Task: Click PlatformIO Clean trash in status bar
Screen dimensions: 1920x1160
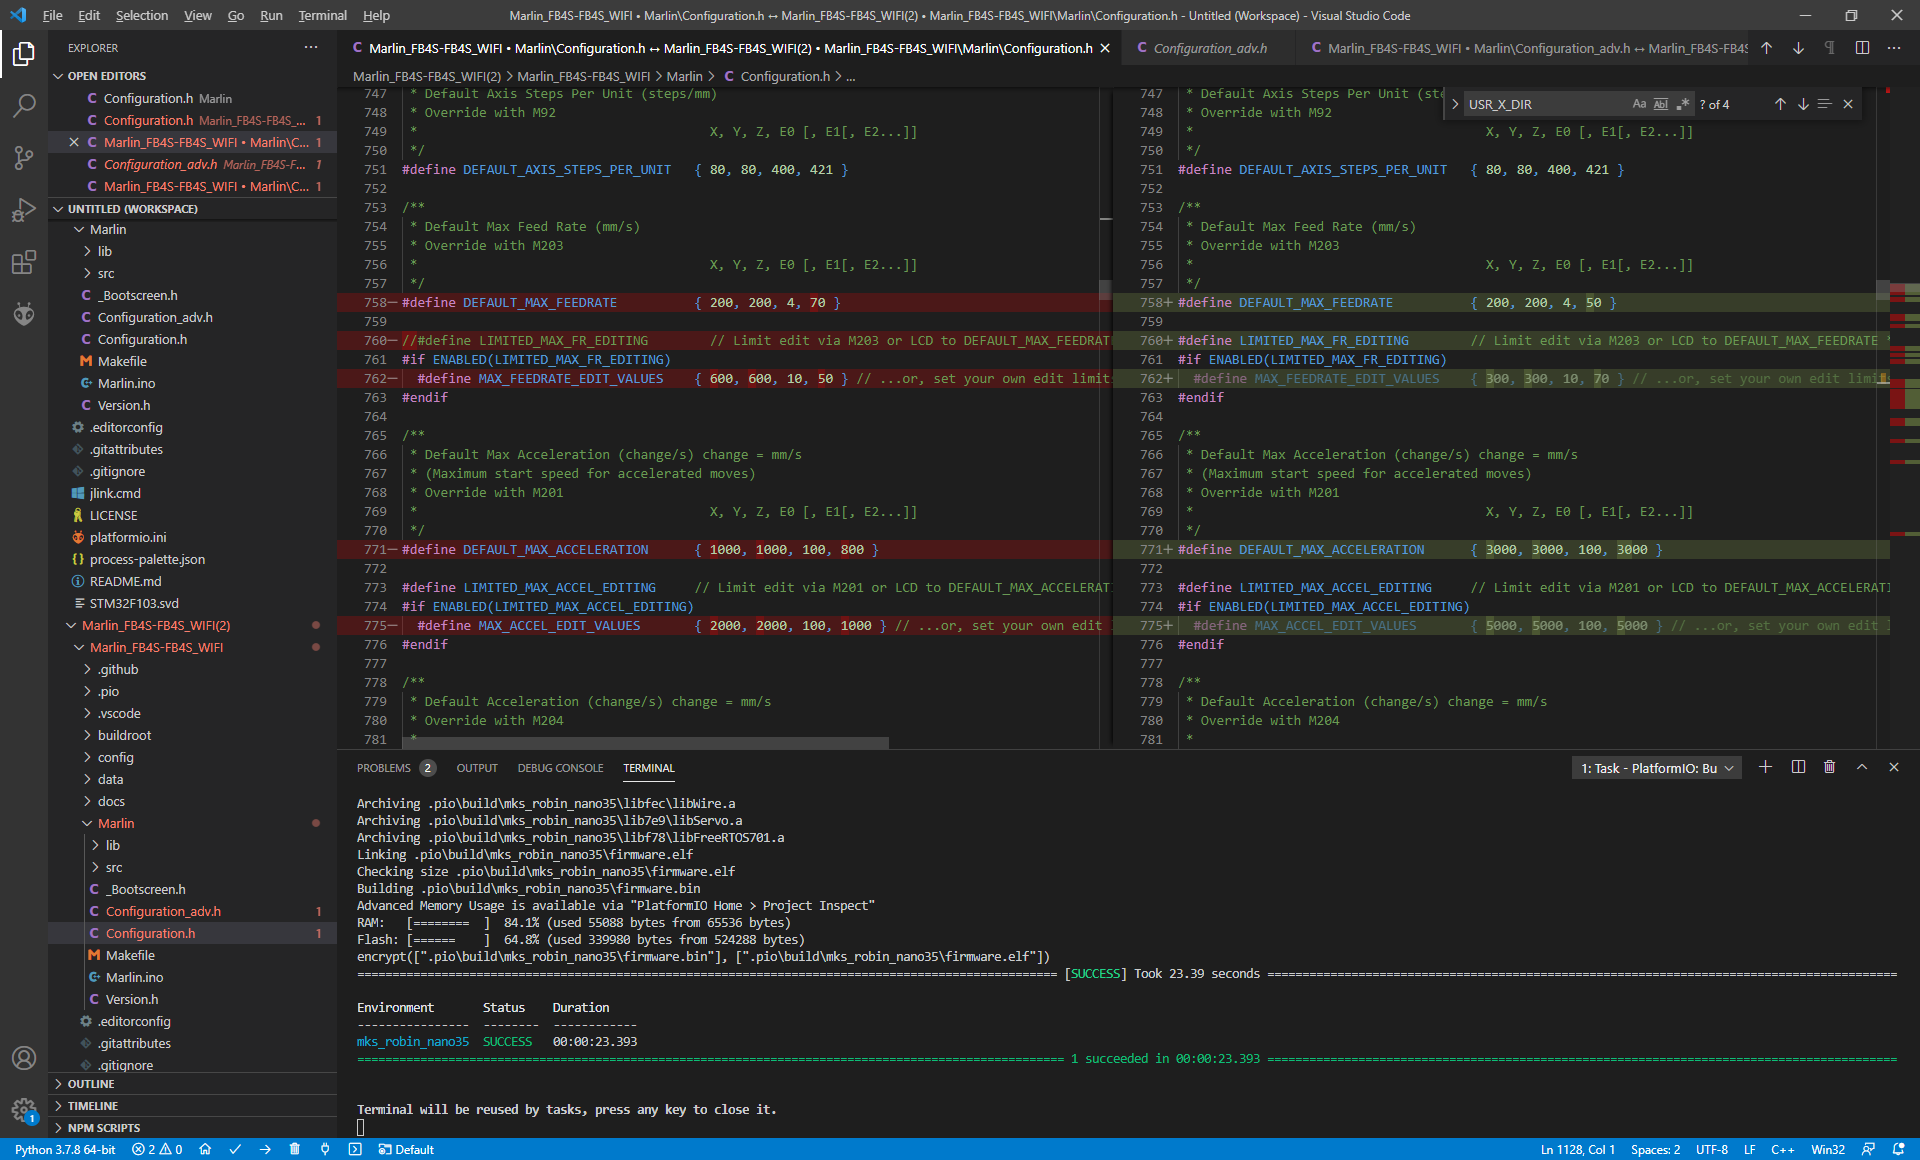Action: click(295, 1149)
